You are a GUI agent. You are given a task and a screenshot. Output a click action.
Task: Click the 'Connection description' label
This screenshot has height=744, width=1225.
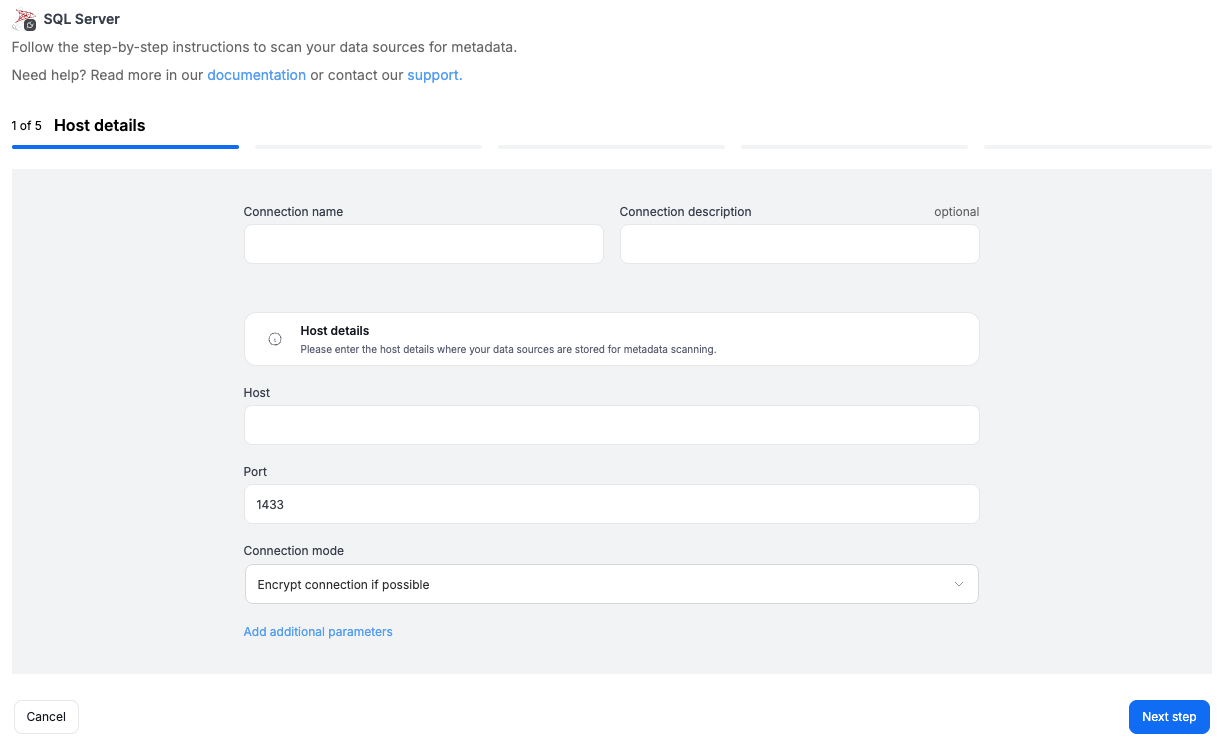pos(686,212)
